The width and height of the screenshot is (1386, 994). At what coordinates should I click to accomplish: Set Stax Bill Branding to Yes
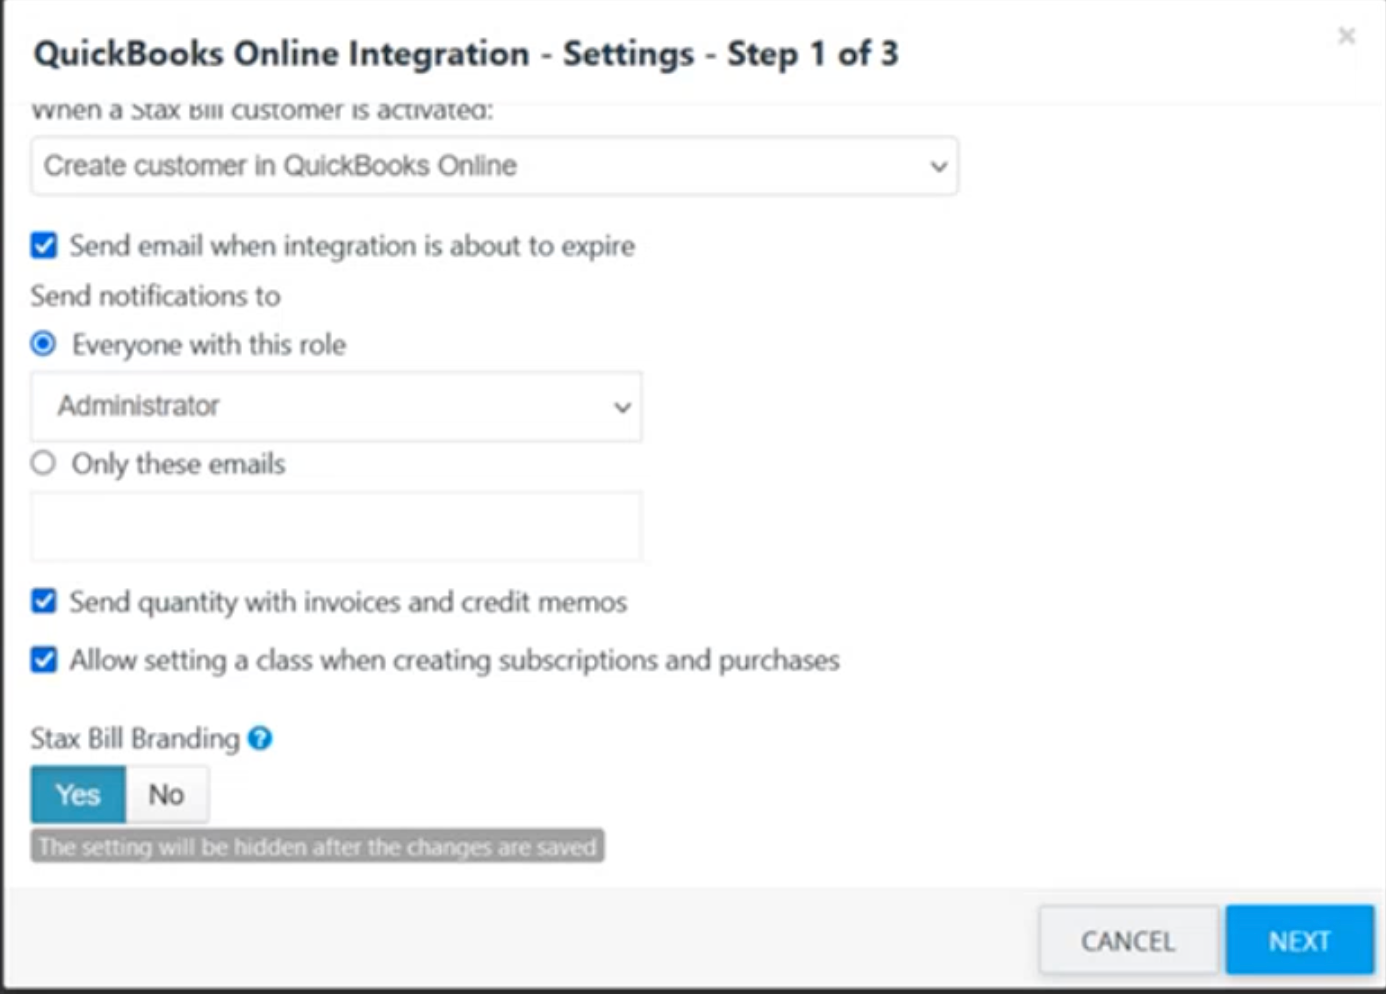pos(78,795)
